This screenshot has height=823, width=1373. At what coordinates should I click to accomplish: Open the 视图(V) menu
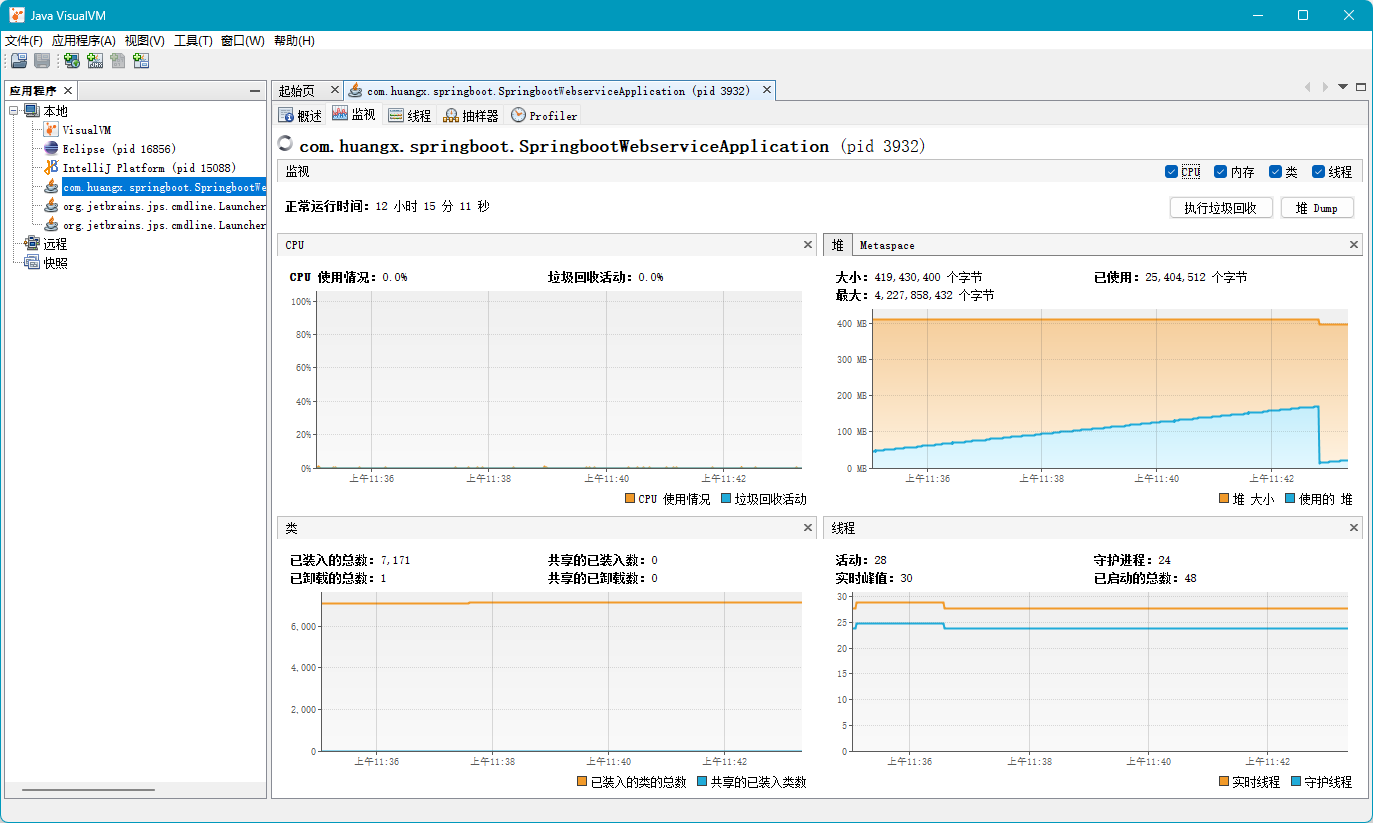[144, 41]
